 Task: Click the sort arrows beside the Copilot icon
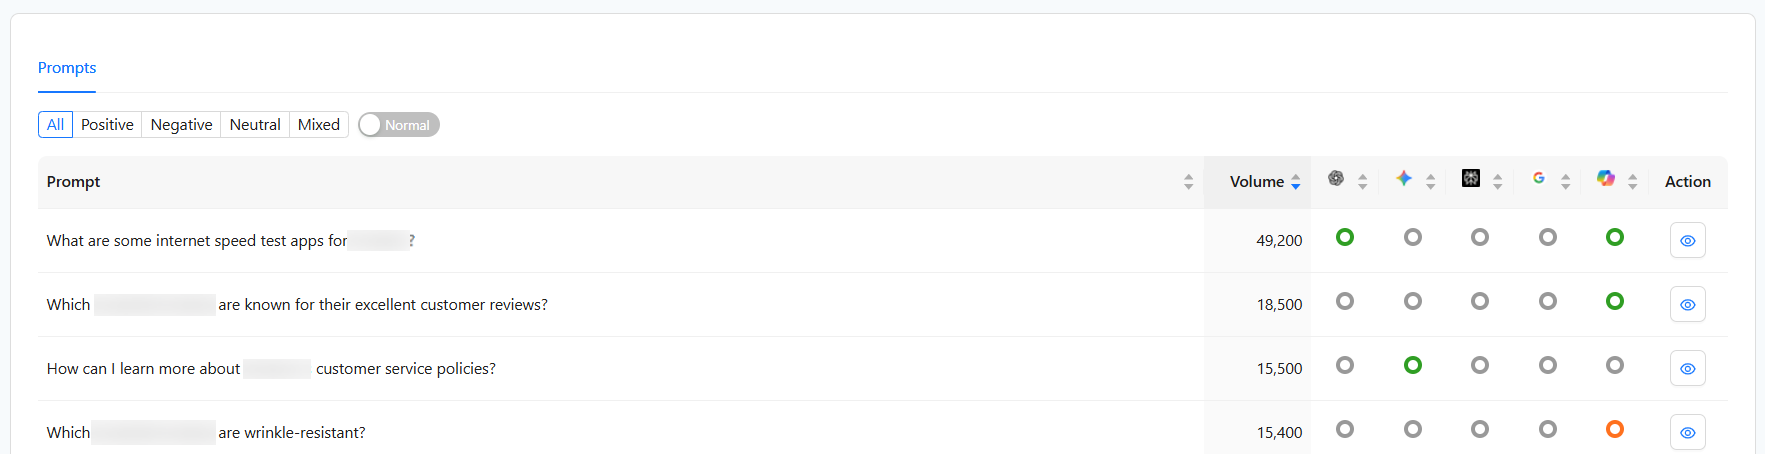pos(1633,182)
